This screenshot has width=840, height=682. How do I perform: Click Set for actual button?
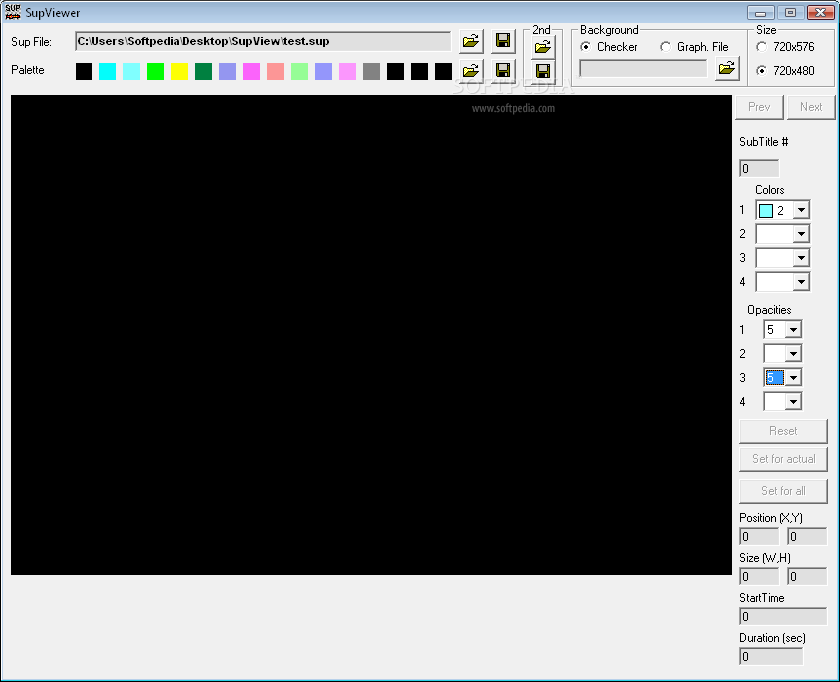pyautogui.click(x=783, y=459)
